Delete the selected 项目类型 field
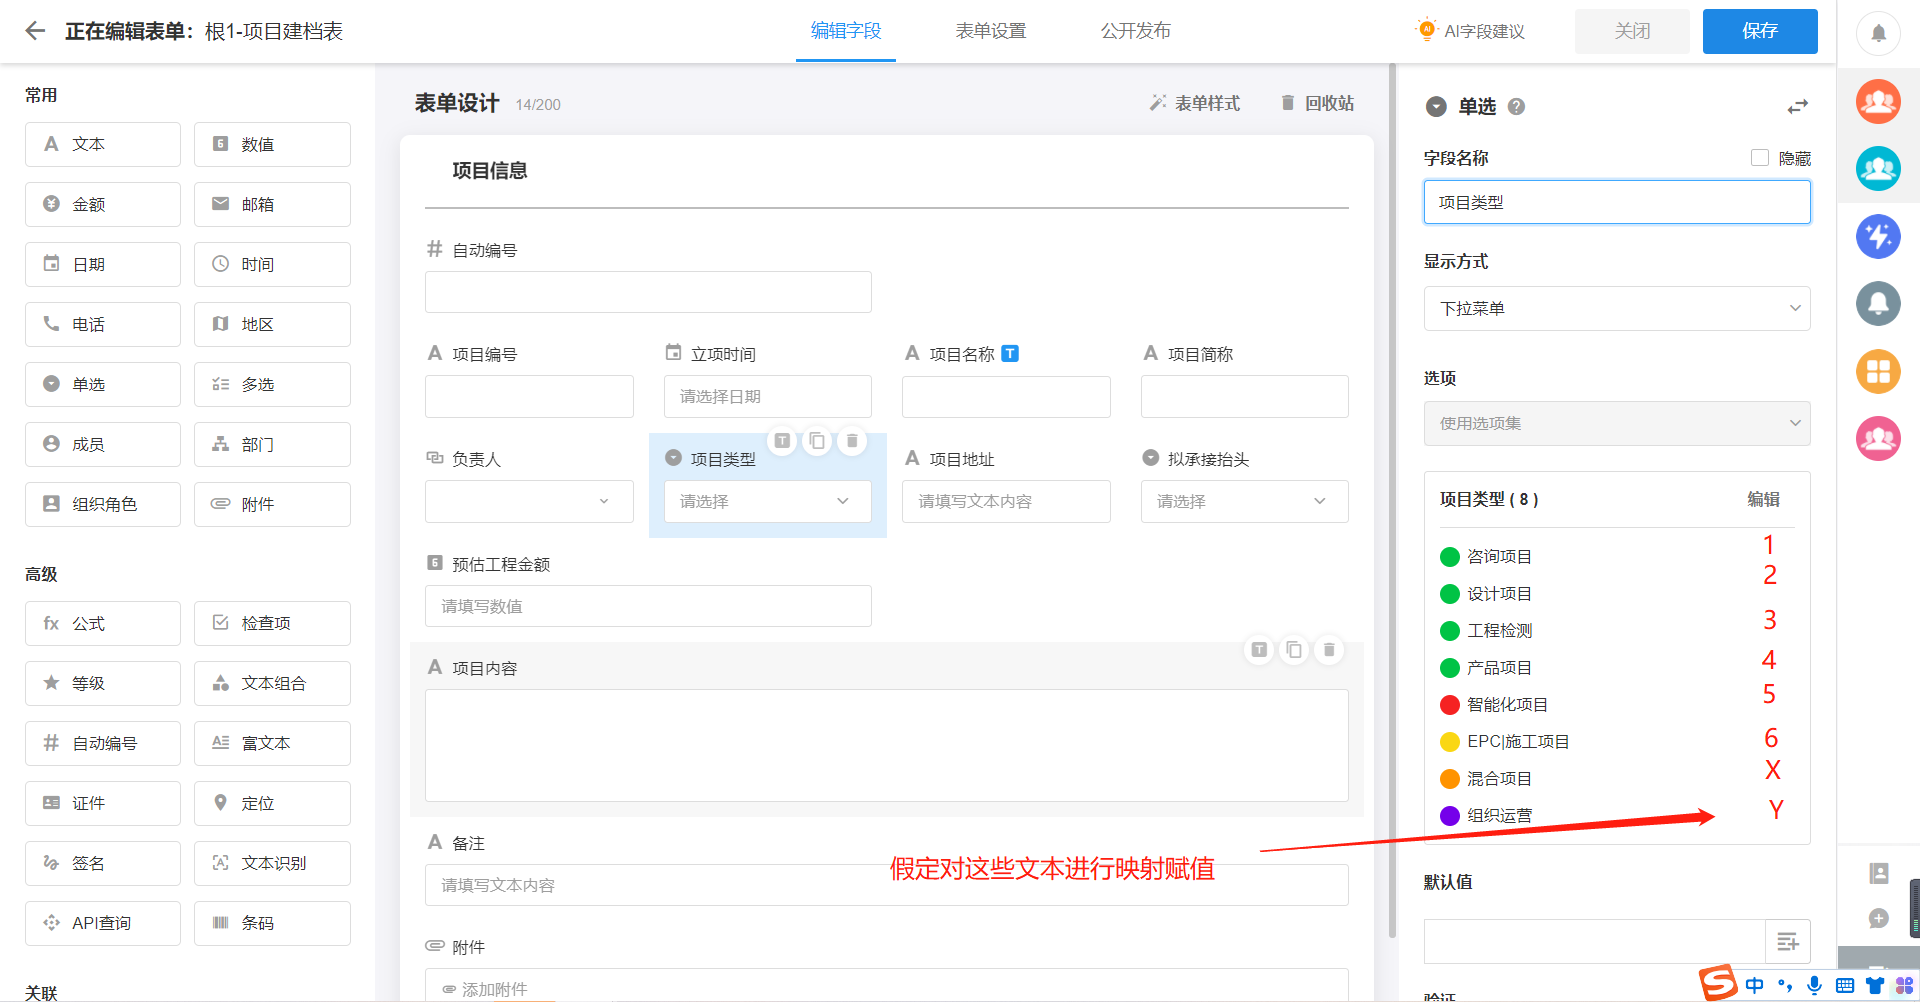The height and width of the screenshot is (1002, 1920). click(x=851, y=440)
